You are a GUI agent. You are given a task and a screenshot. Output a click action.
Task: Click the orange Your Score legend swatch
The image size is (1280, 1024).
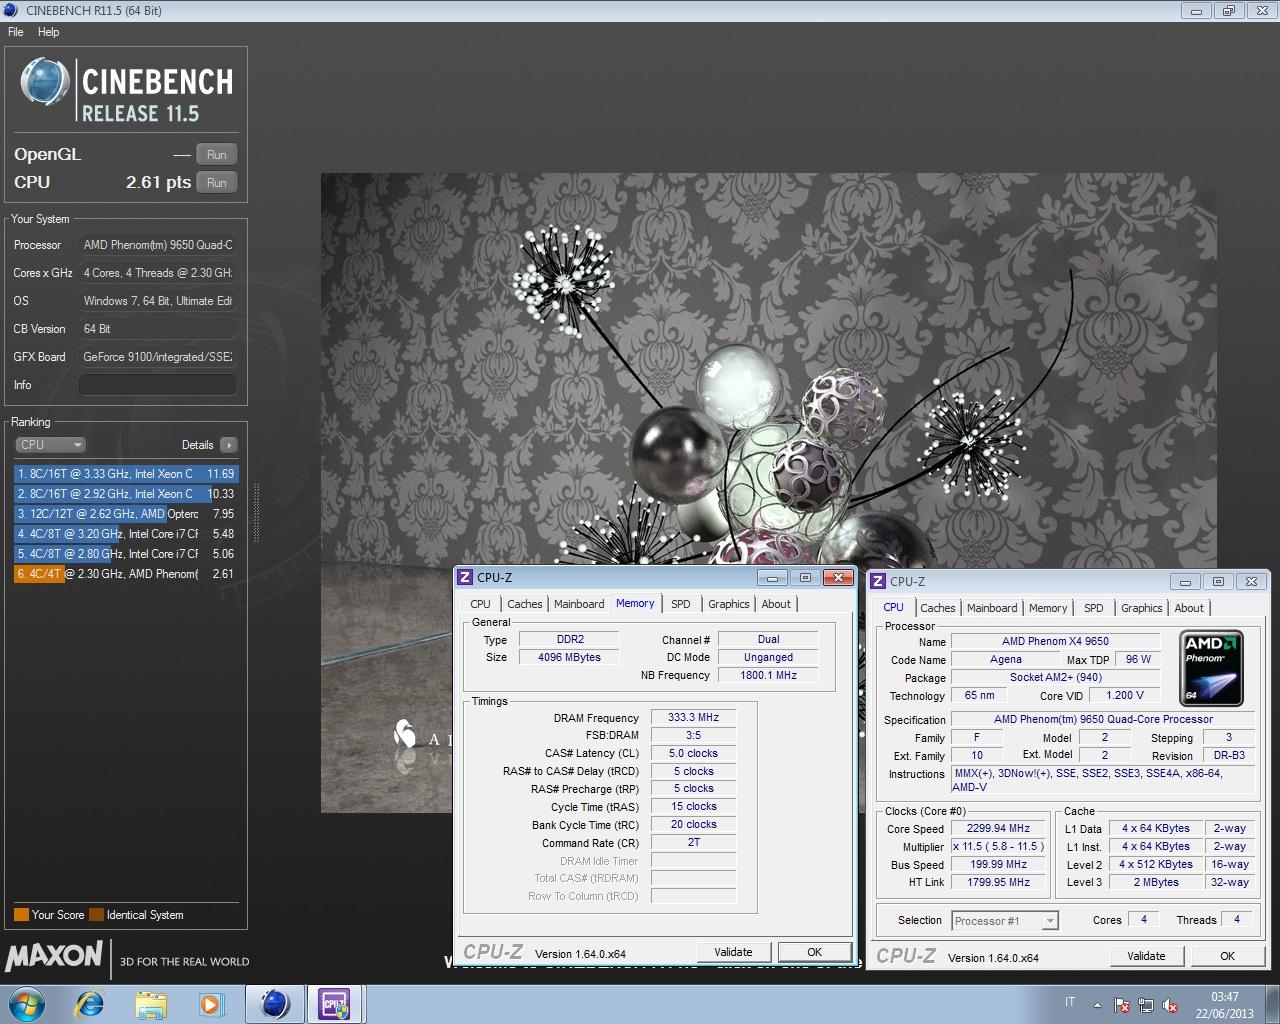[21, 915]
